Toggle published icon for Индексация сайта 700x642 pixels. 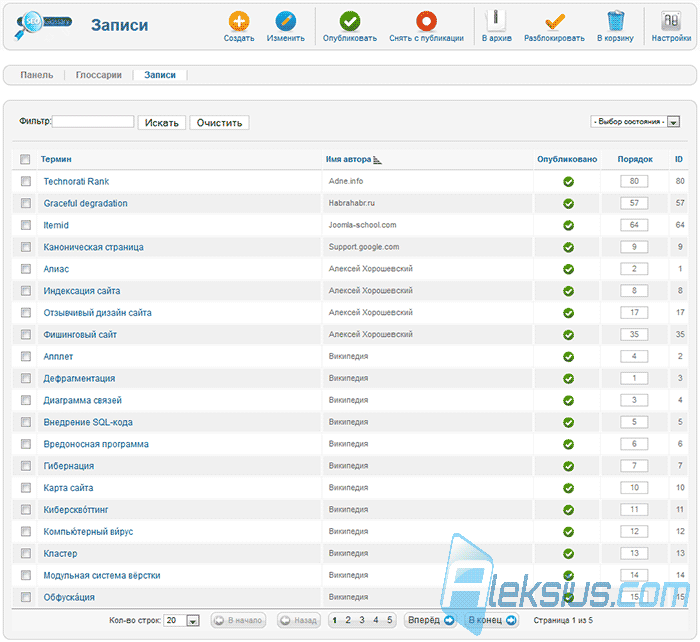pyautogui.click(x=568, y=291)
